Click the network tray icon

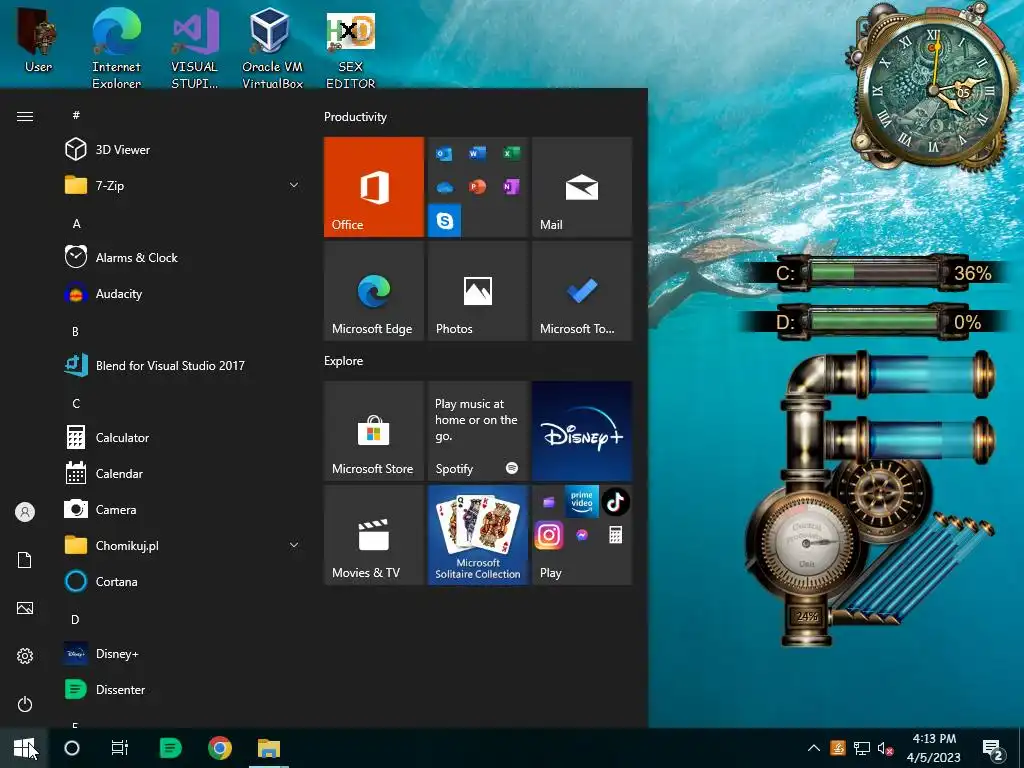(x=862, y=748)
